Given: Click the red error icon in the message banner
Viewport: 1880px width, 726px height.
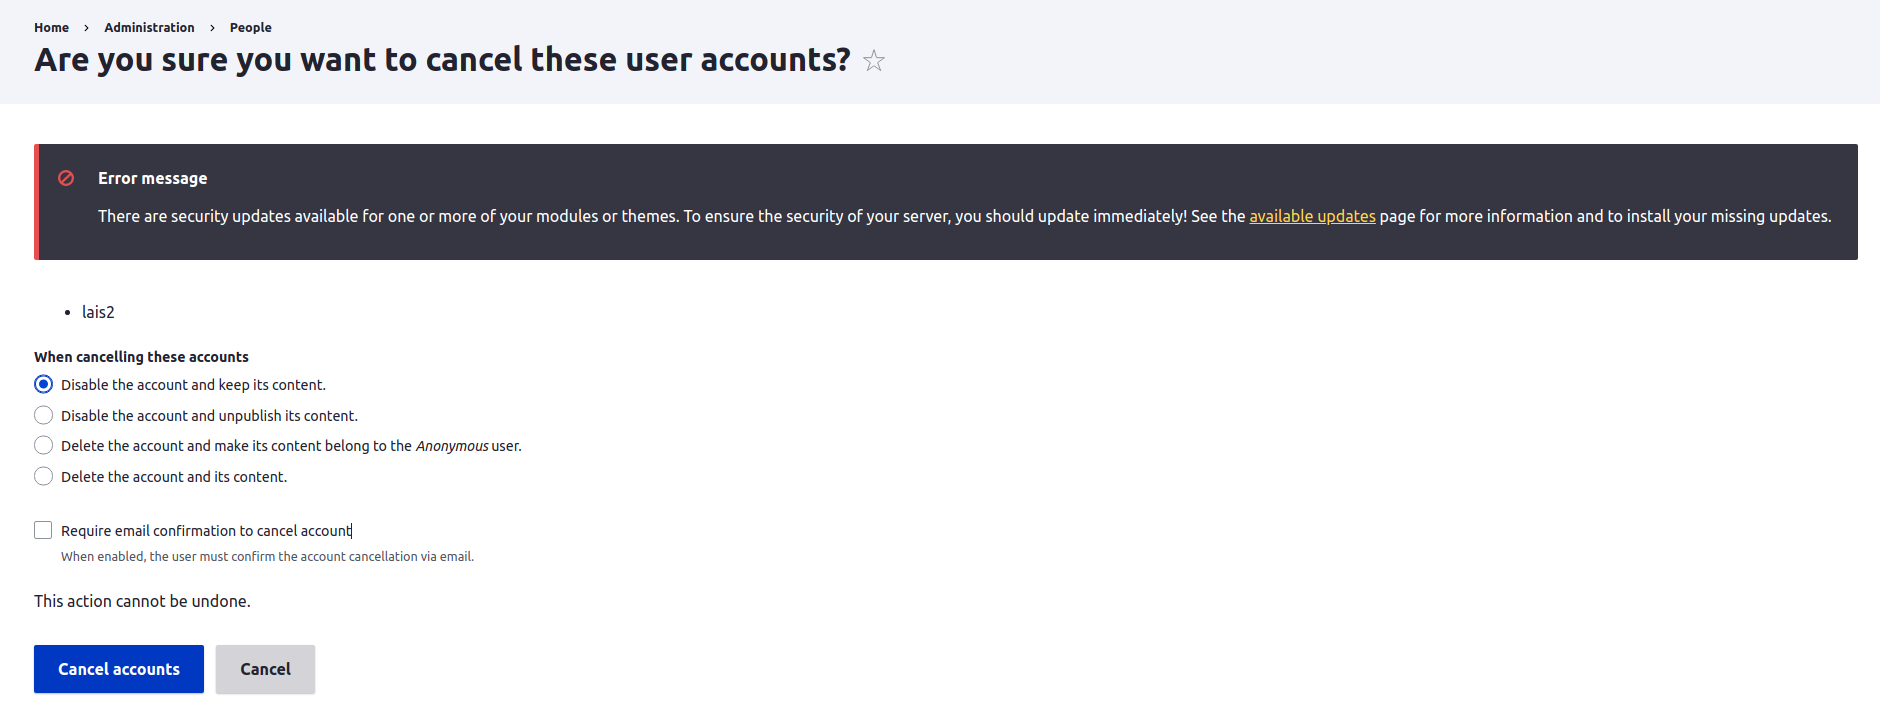Looking at the screenshot, I should pos(66,178).
